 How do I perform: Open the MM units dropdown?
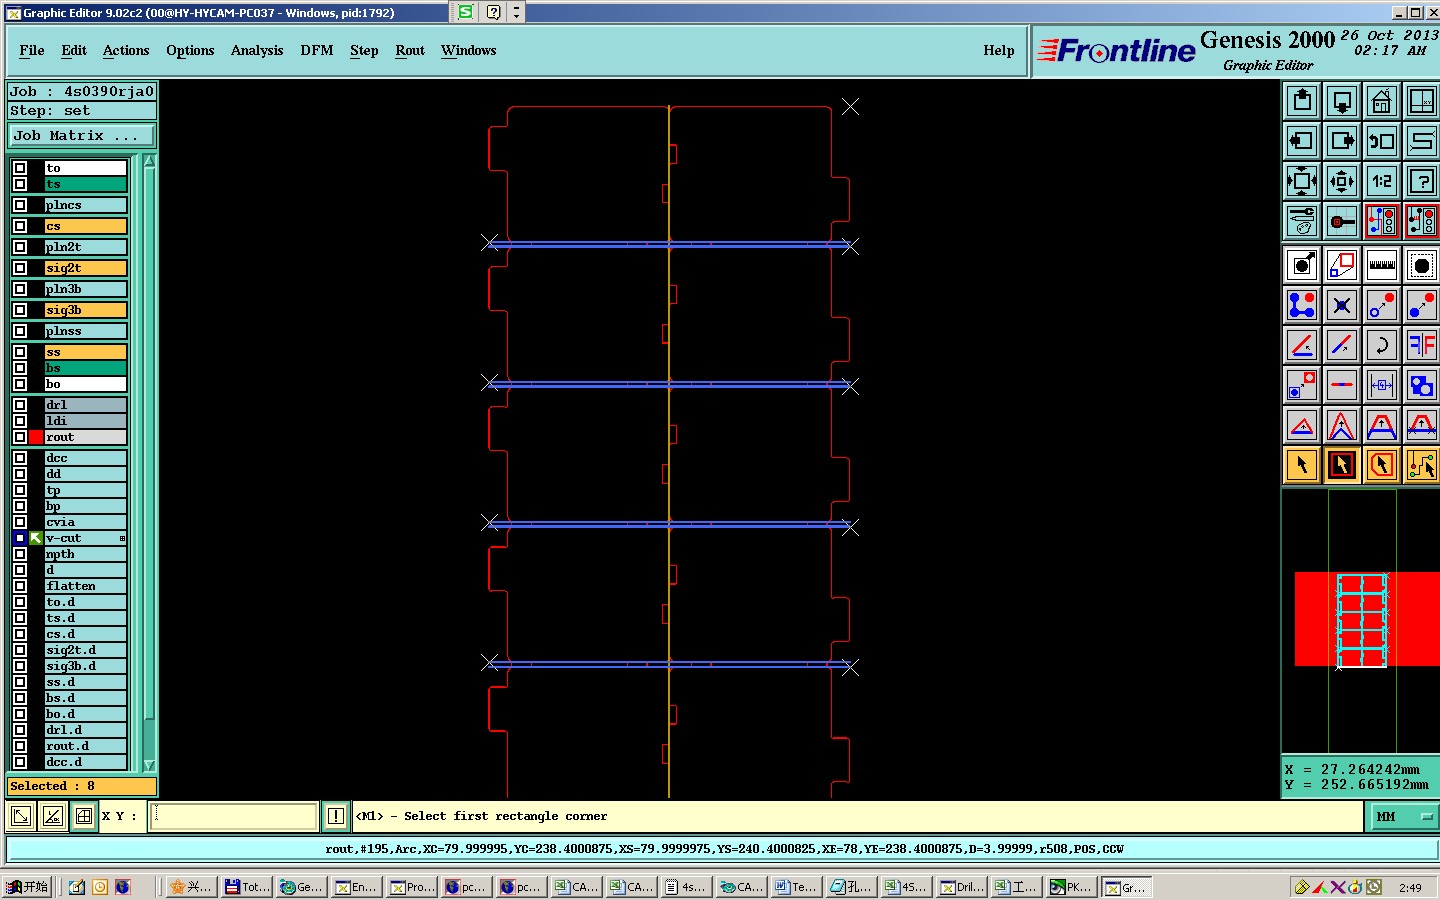point(1402,817)
